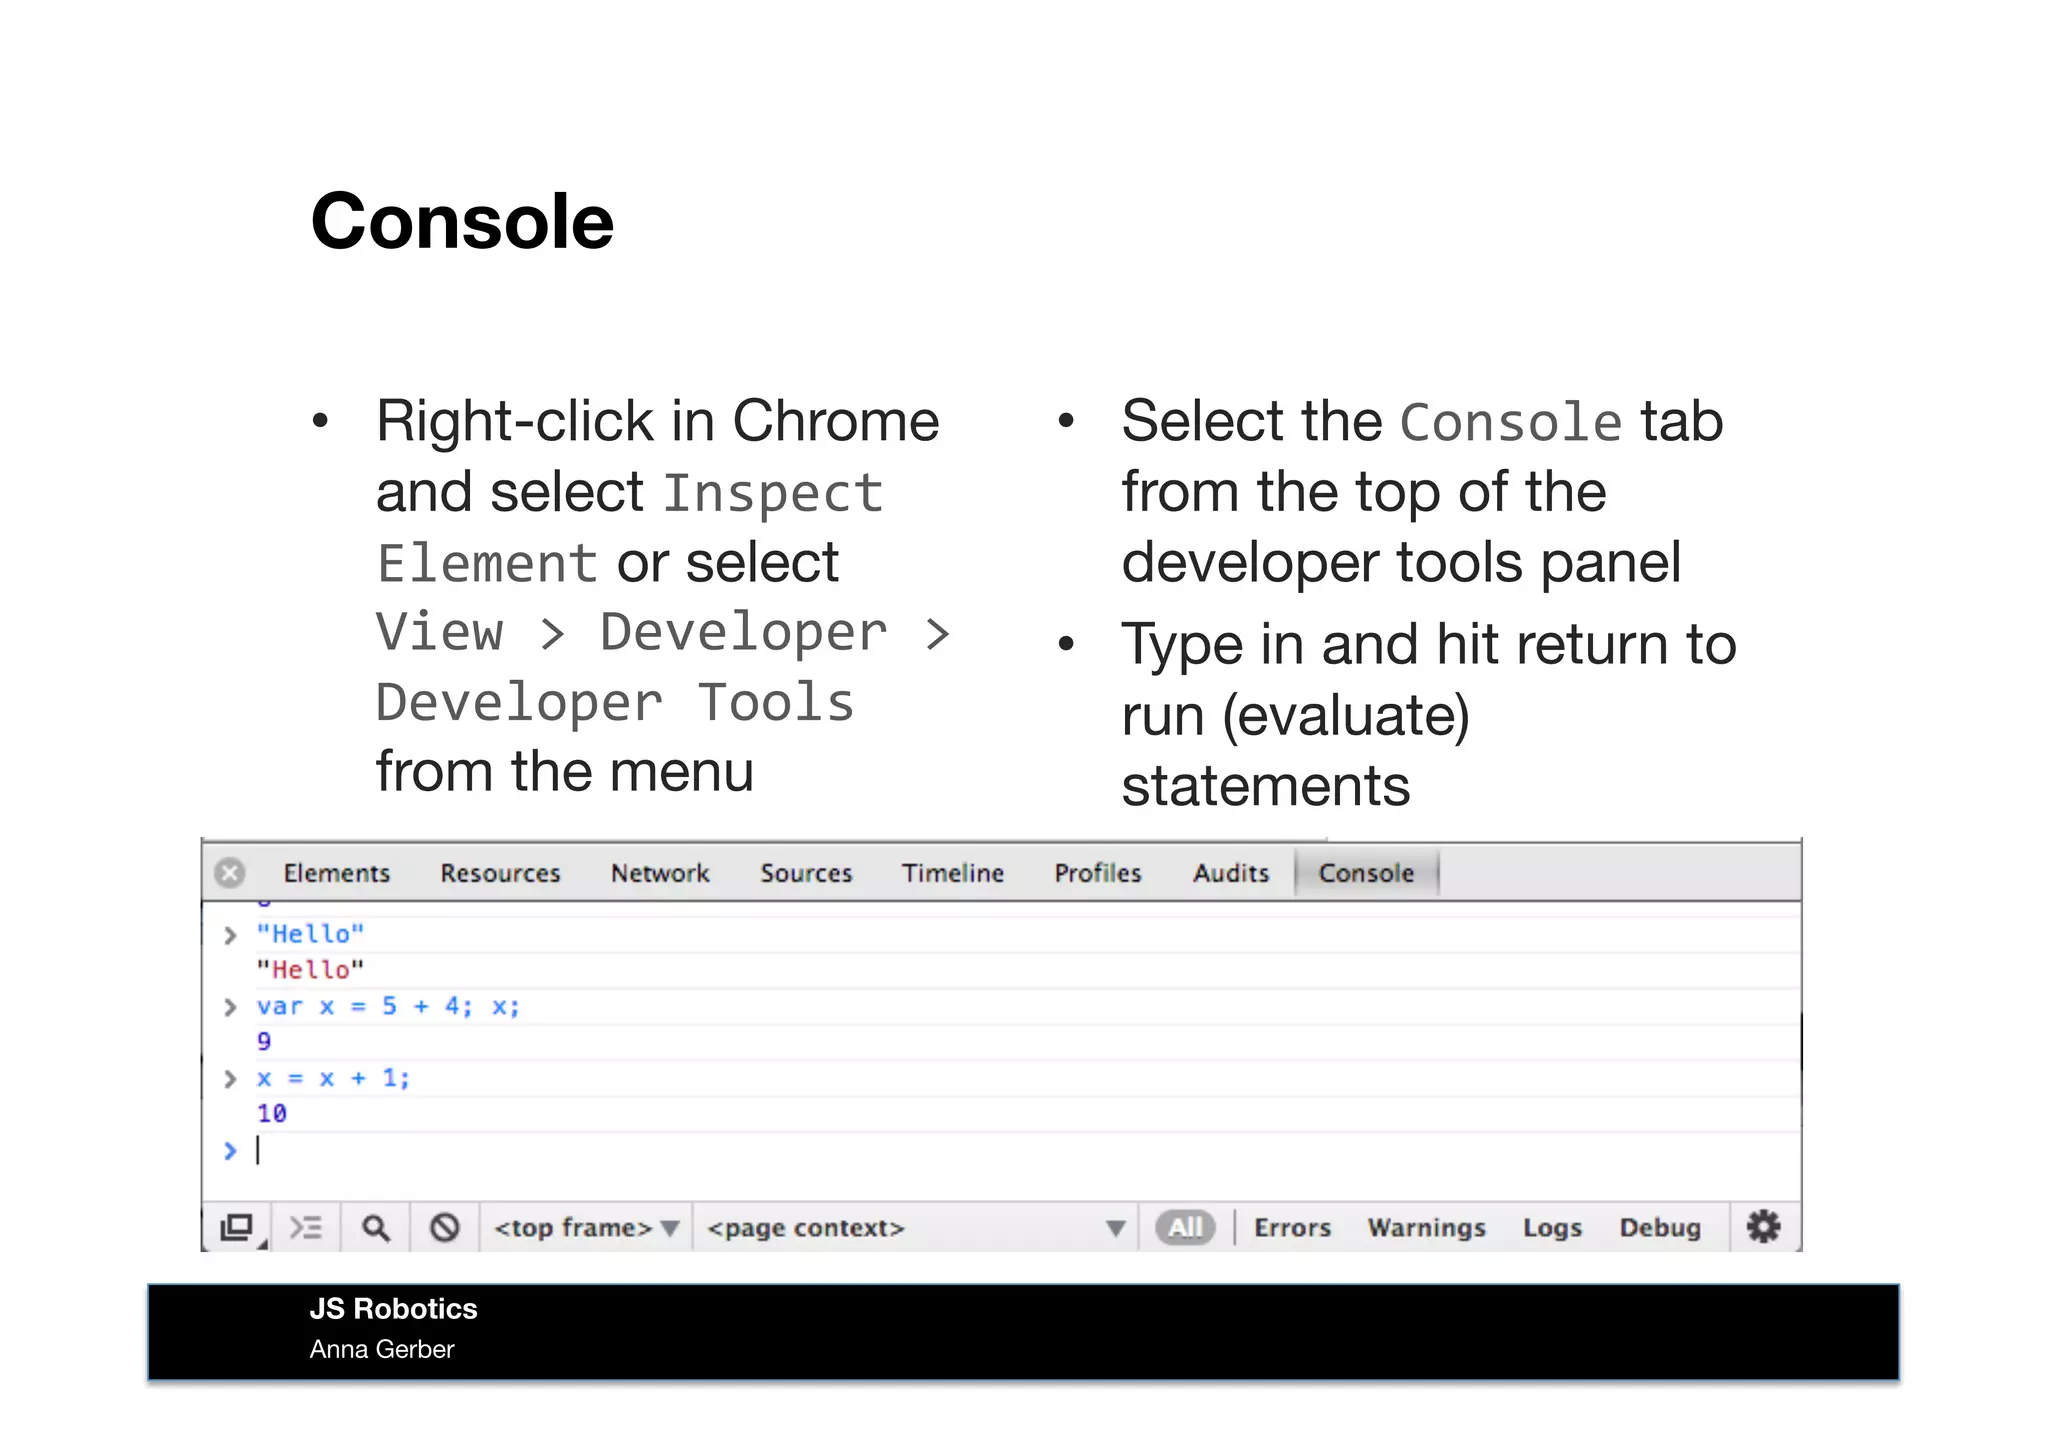
Task: Show only Debug messages
Action: [1660, 1227]
